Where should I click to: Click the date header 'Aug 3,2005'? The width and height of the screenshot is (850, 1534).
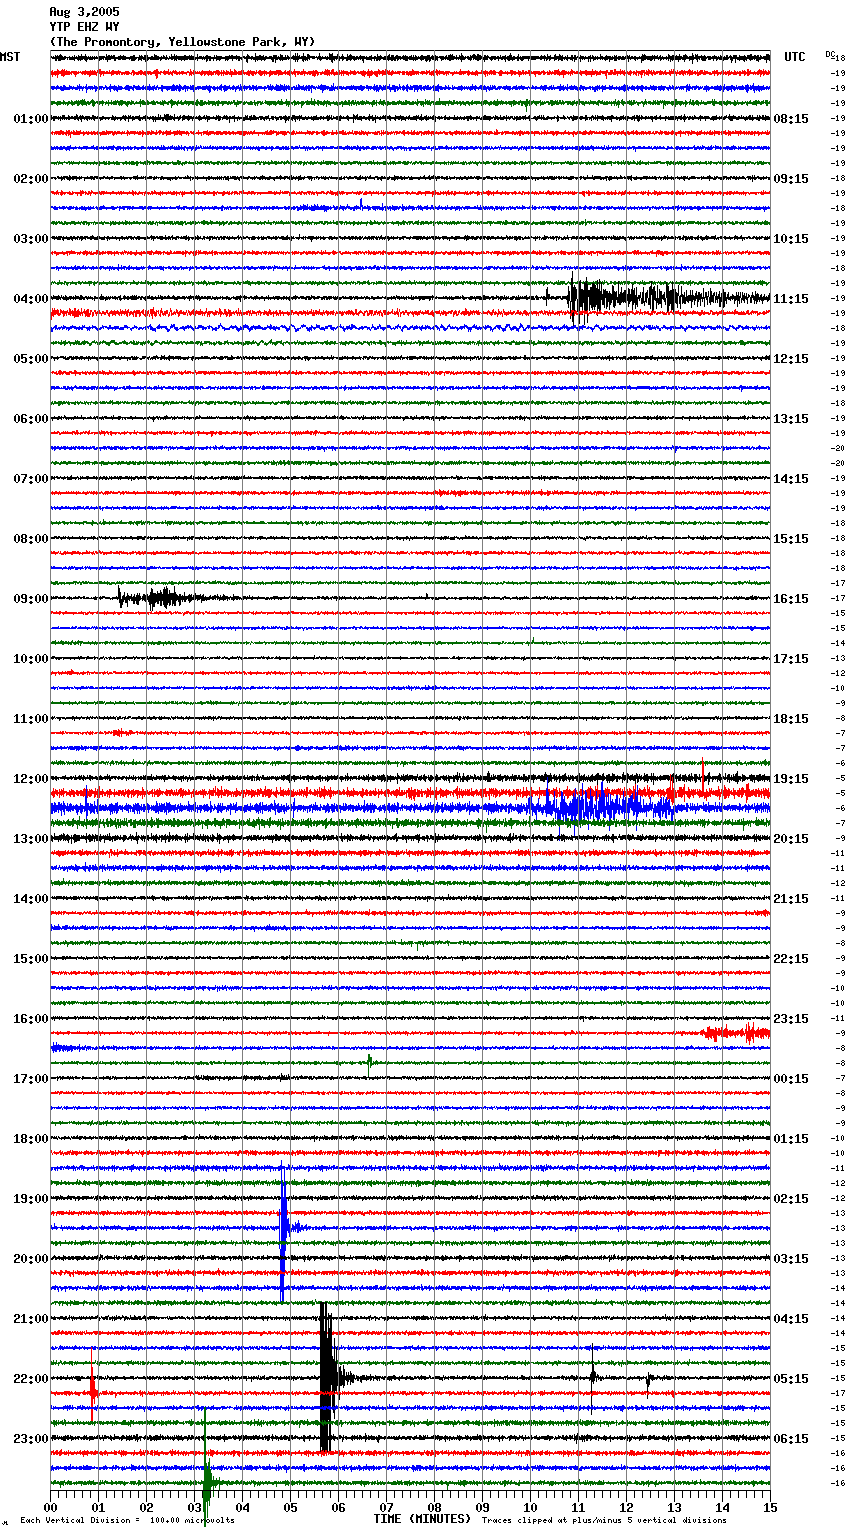click(84, 12)
